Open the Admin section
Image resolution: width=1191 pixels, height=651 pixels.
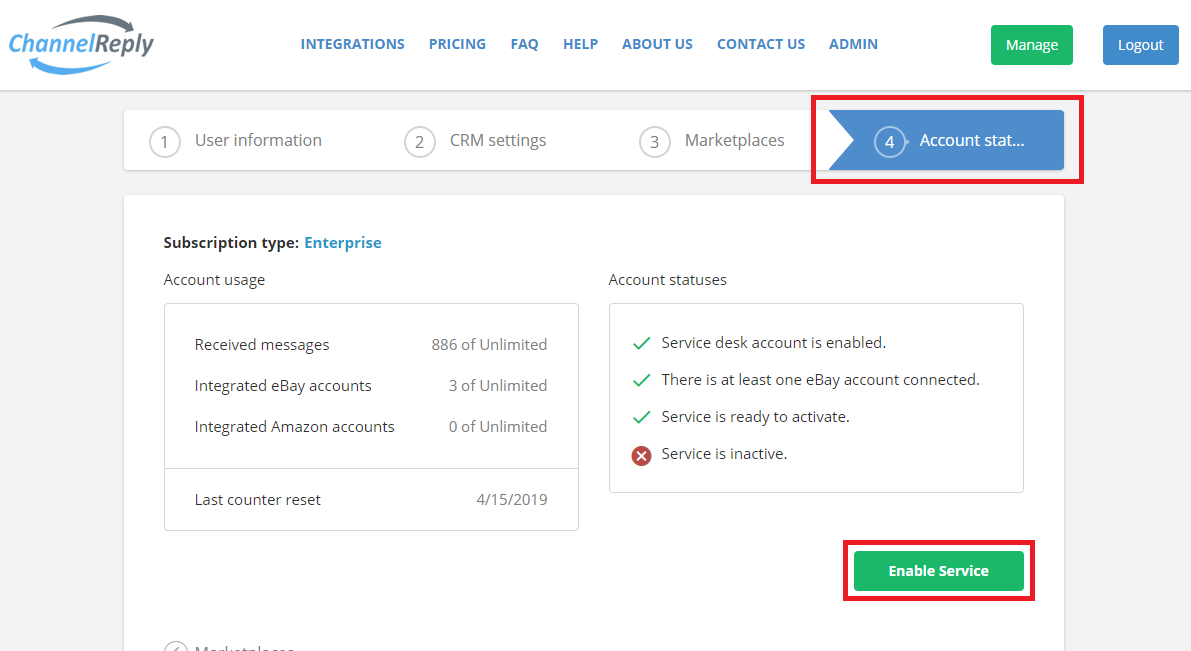tap(853, 44)
